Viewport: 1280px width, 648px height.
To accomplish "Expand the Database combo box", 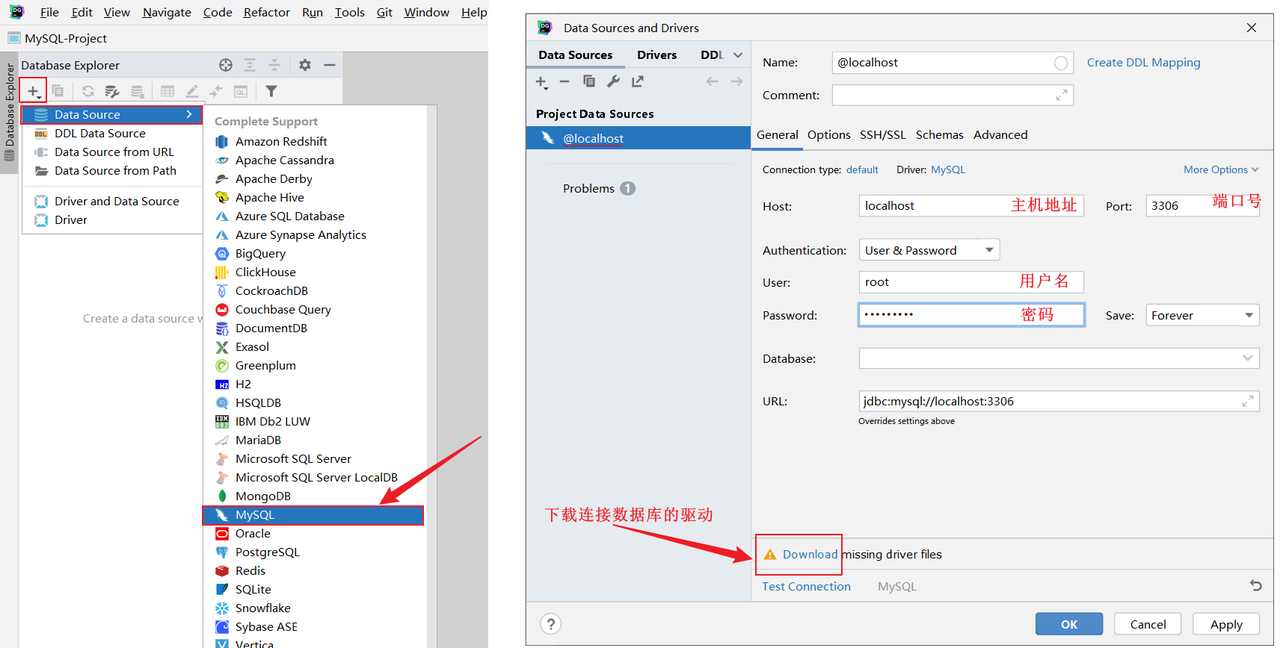I will tap(1247, 358).
